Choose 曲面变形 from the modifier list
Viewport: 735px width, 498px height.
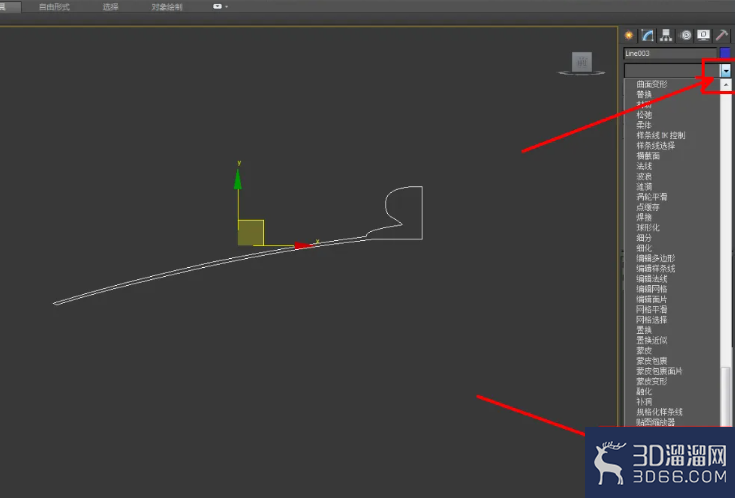coord(652,84)
